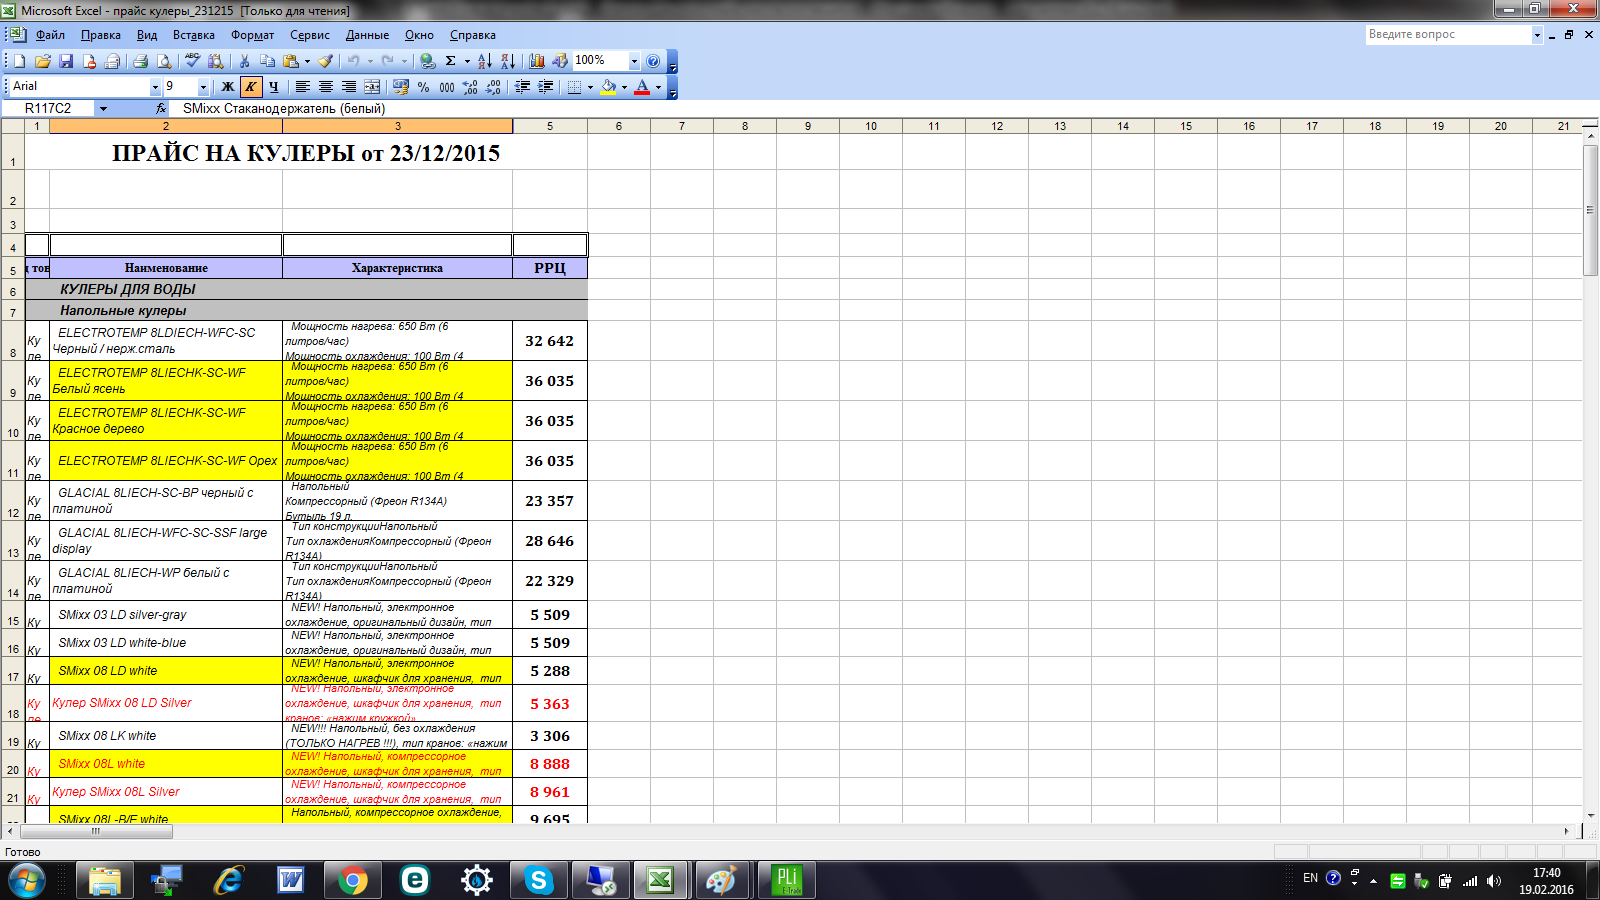Apply the yellow fill color
1600x900 pixels.
[608, 87]
